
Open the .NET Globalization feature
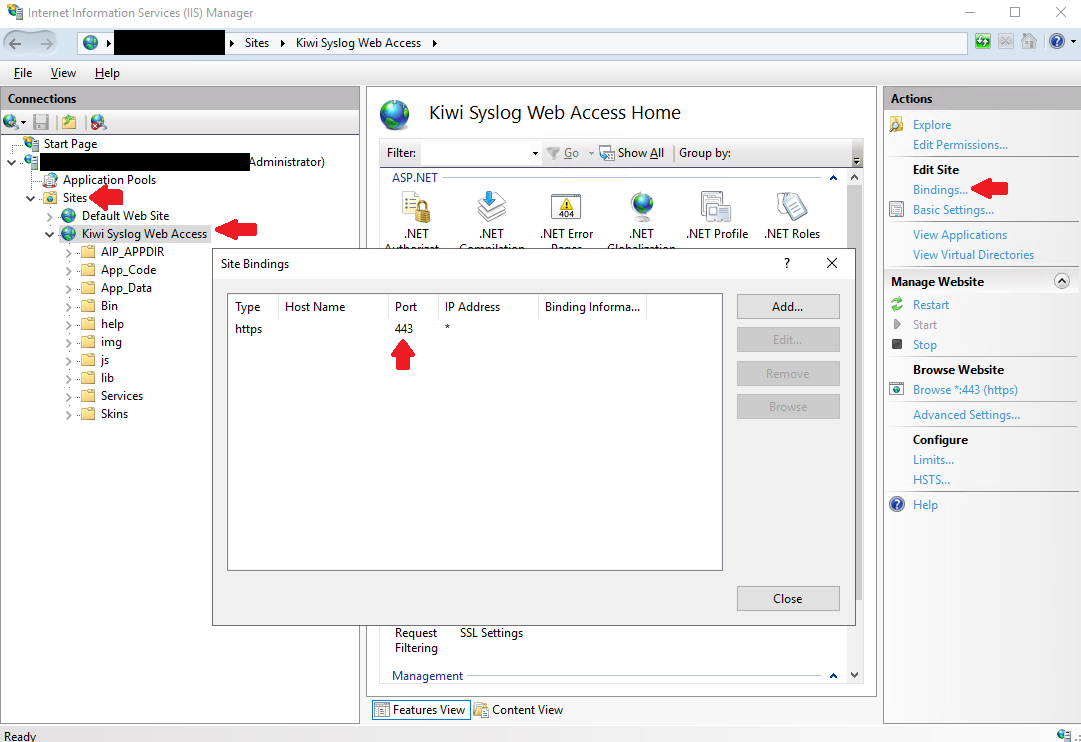tap(641, 210)
